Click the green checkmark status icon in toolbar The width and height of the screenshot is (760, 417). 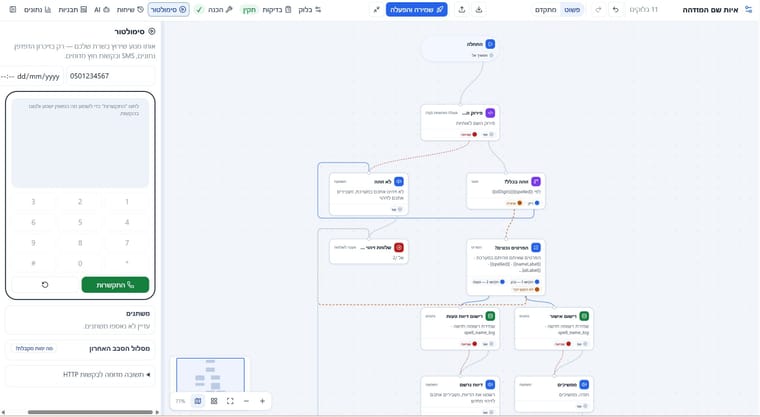[x=199, y=9]
